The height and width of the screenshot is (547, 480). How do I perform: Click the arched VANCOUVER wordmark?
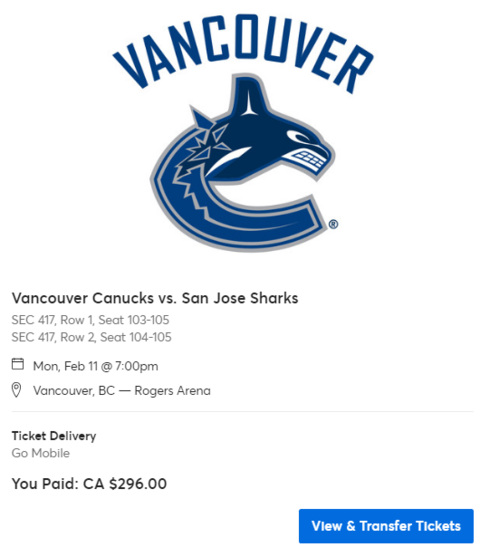click(243, 51)
